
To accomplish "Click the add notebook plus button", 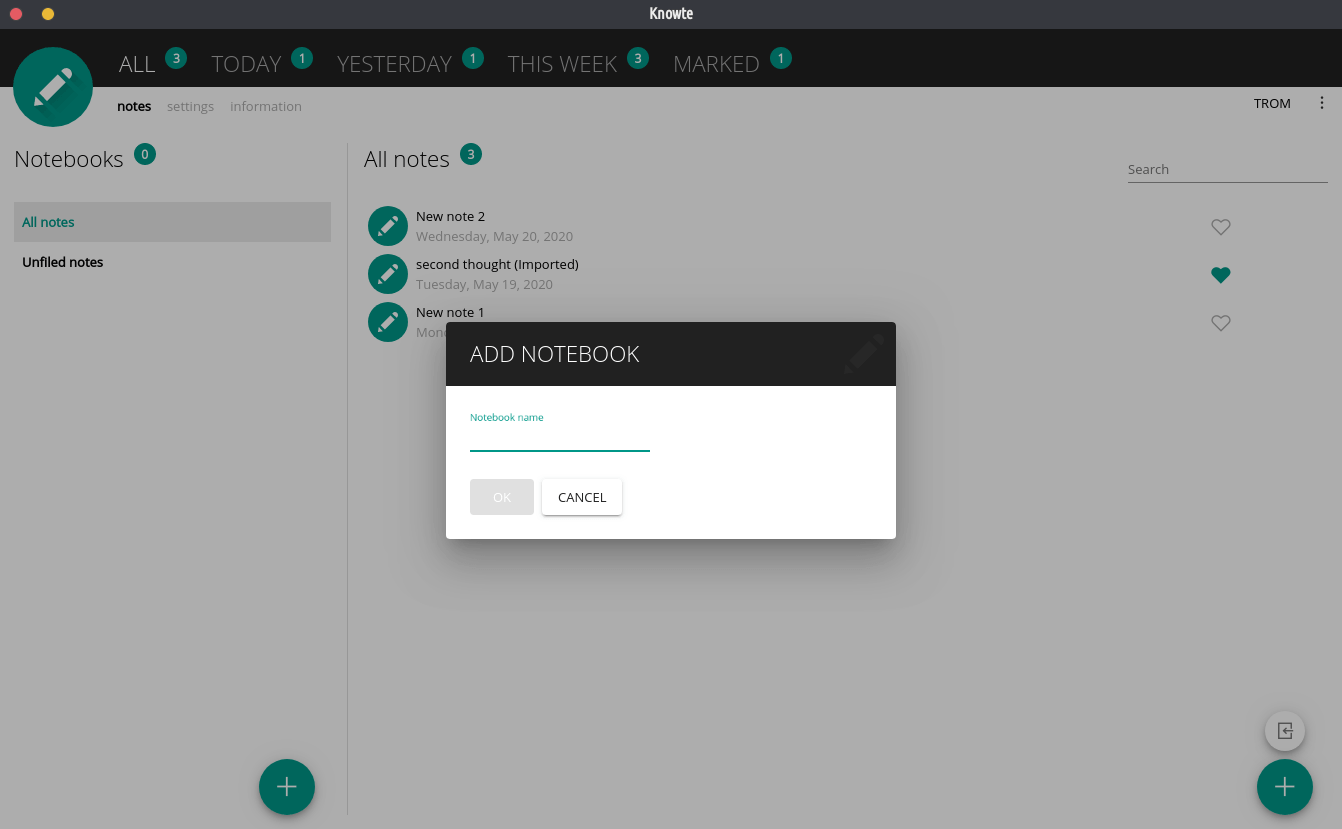I will pos(287,787).
